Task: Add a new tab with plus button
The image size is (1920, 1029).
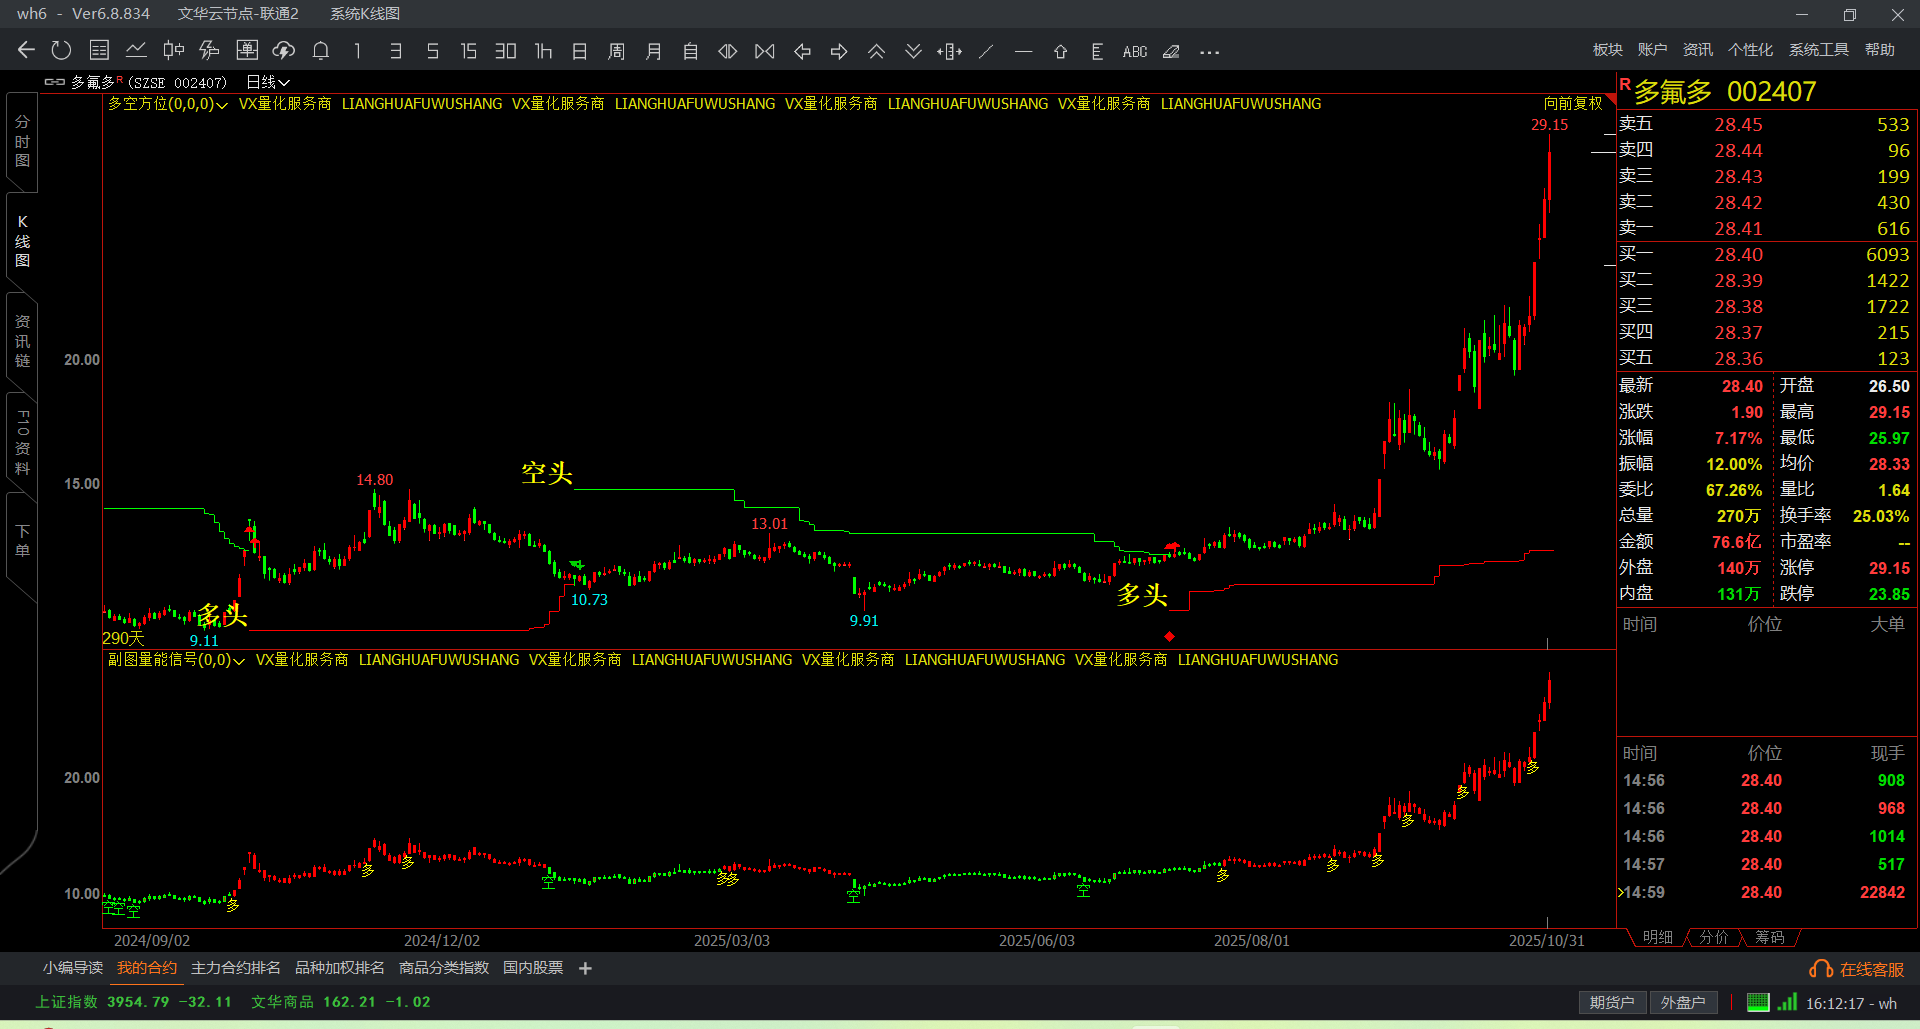Action: (585, 968)
